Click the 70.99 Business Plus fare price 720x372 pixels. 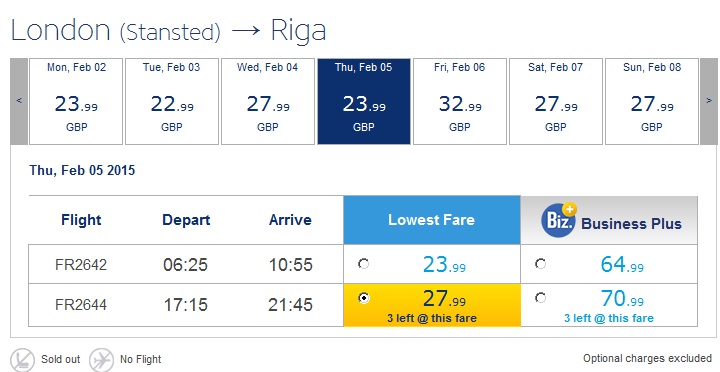(622, 299)
